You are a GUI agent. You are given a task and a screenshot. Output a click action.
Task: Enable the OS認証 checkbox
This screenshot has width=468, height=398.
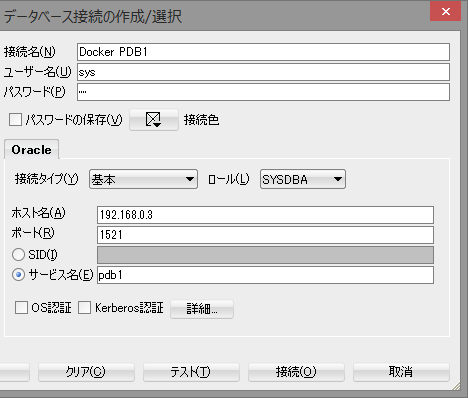tap(21, 307)
